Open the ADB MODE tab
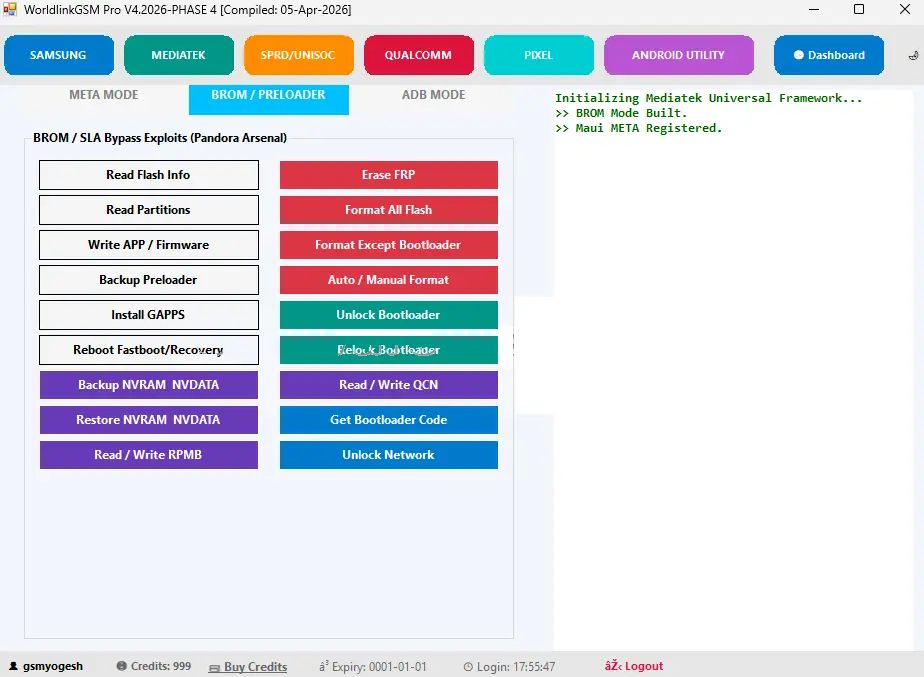 pyautogui.click(x=433, y=95)
